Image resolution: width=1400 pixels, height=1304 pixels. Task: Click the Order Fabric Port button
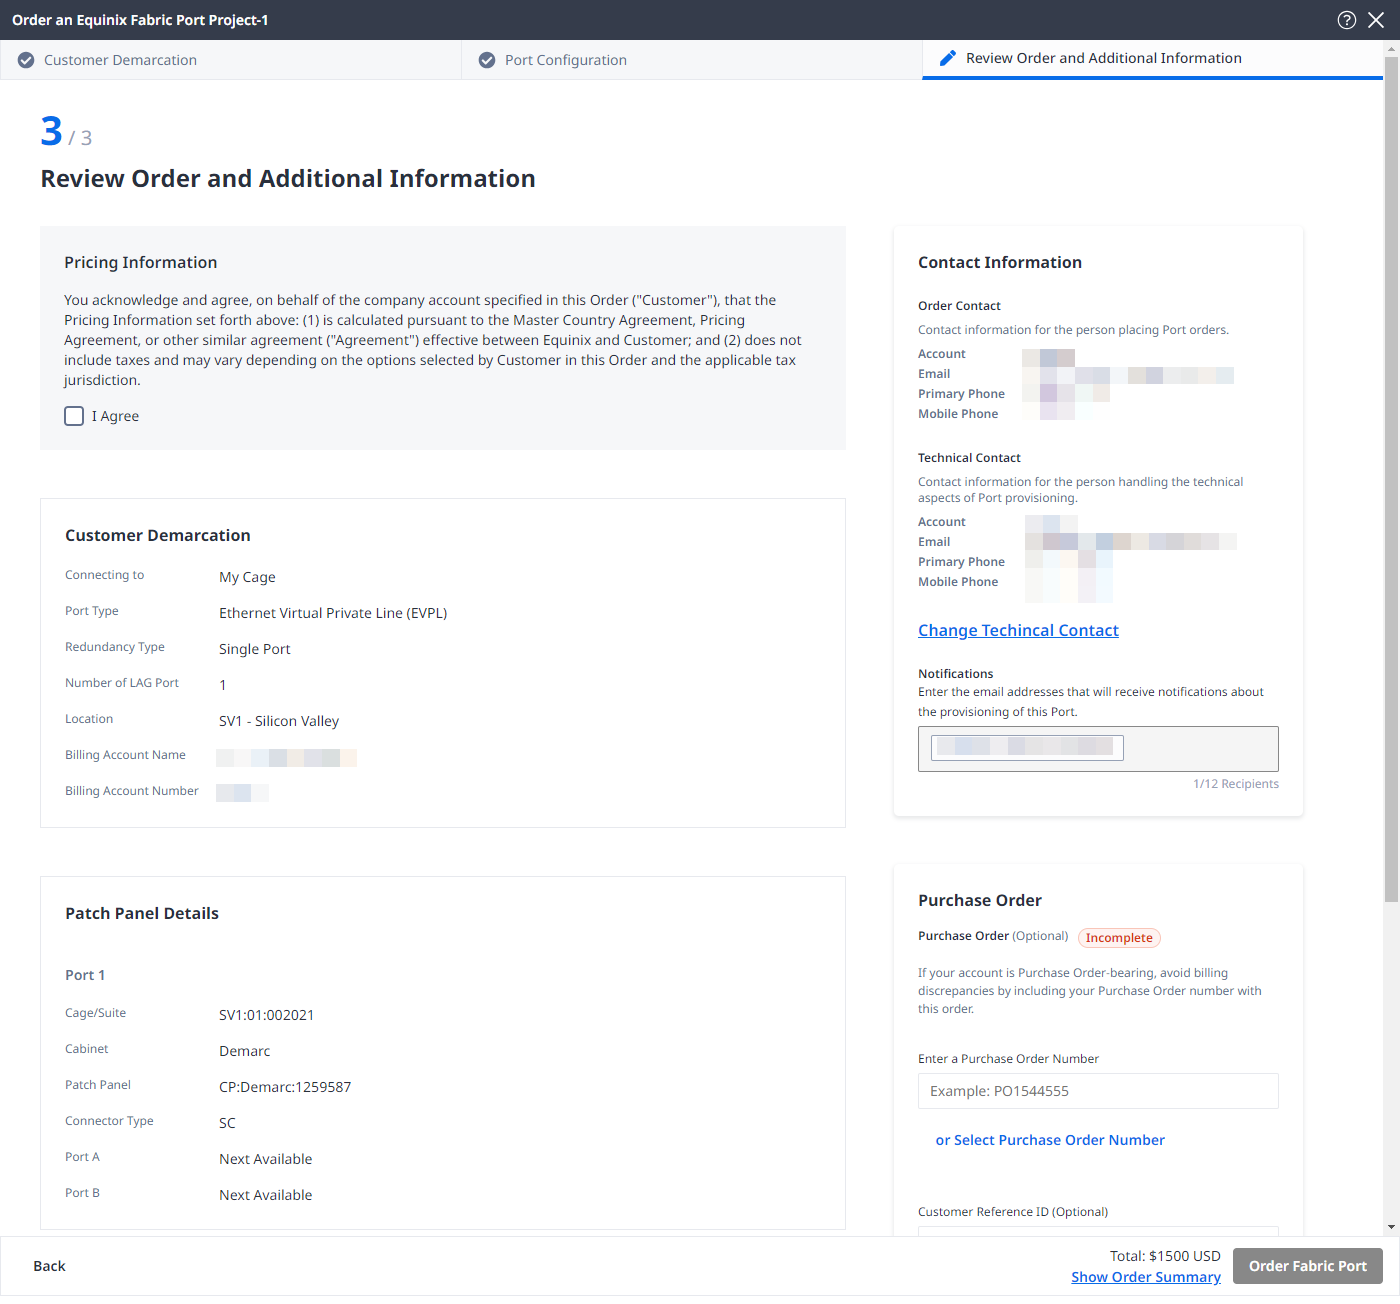1308,1266
